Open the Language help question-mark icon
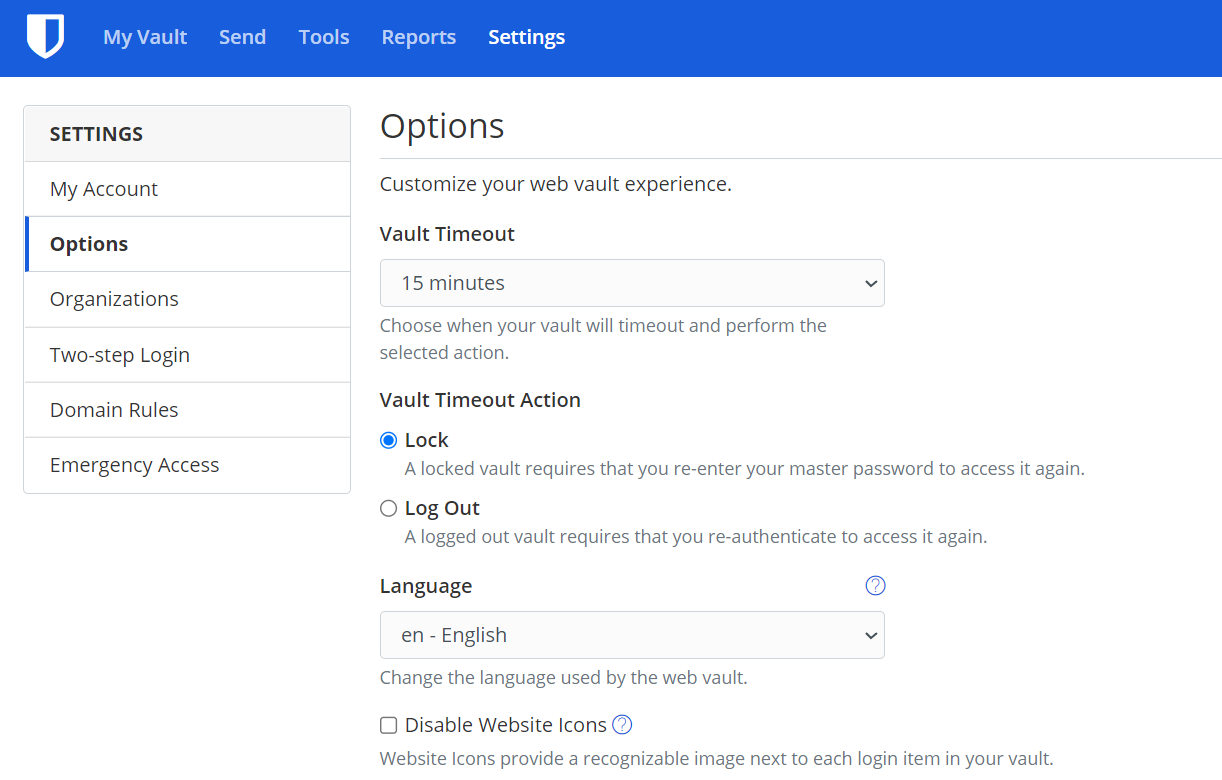Screen dimensions: 1222x780 [x=875, y=586]
